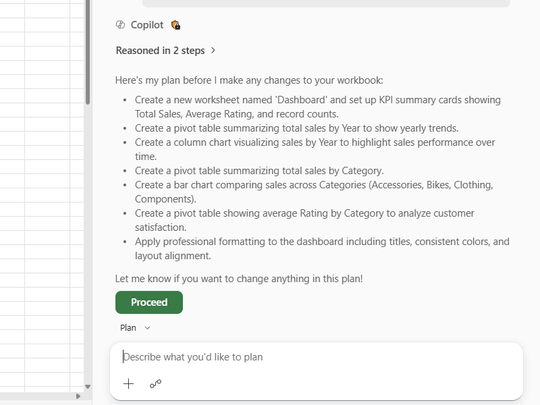Click the worksheet horizontal scrollbar track
The width and height of the screenshot is (540, 405).
[x=37, y=396]
